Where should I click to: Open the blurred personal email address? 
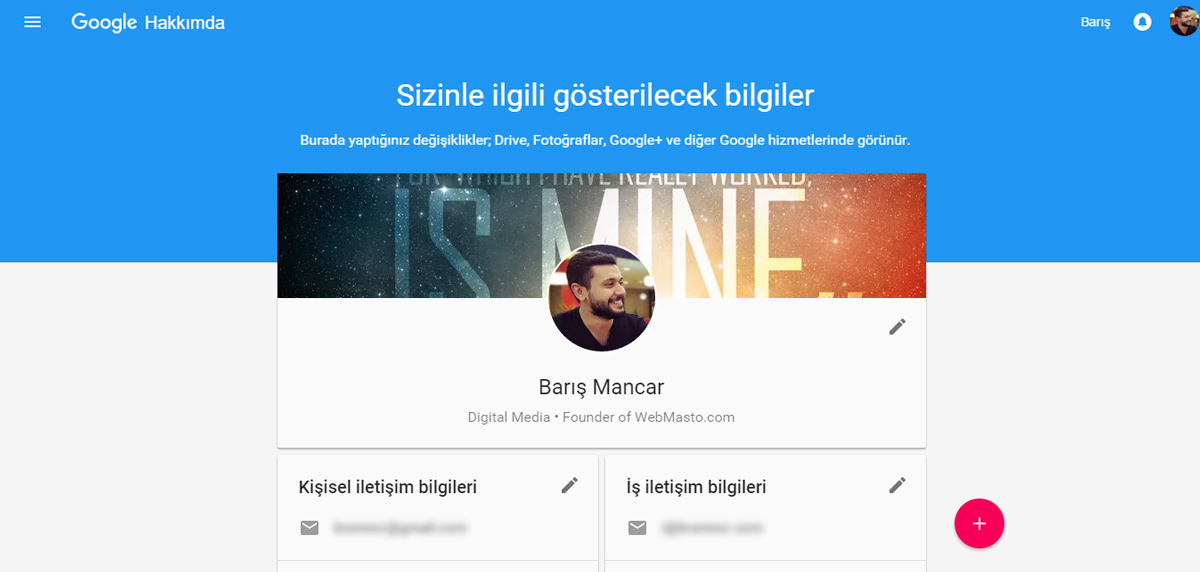(x=401, y=527)
